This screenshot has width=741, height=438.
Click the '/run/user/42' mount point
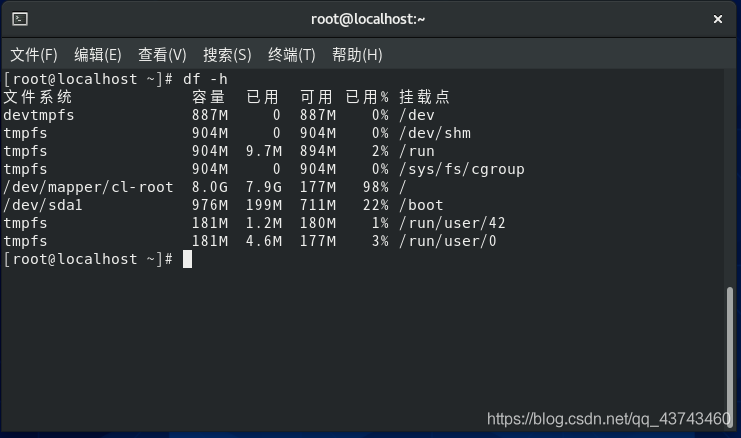[452, 223]
